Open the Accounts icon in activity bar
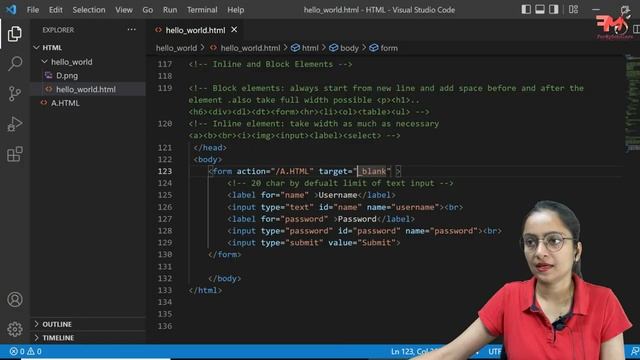Screen dimensions: 640x360 (x=15, y=299)
